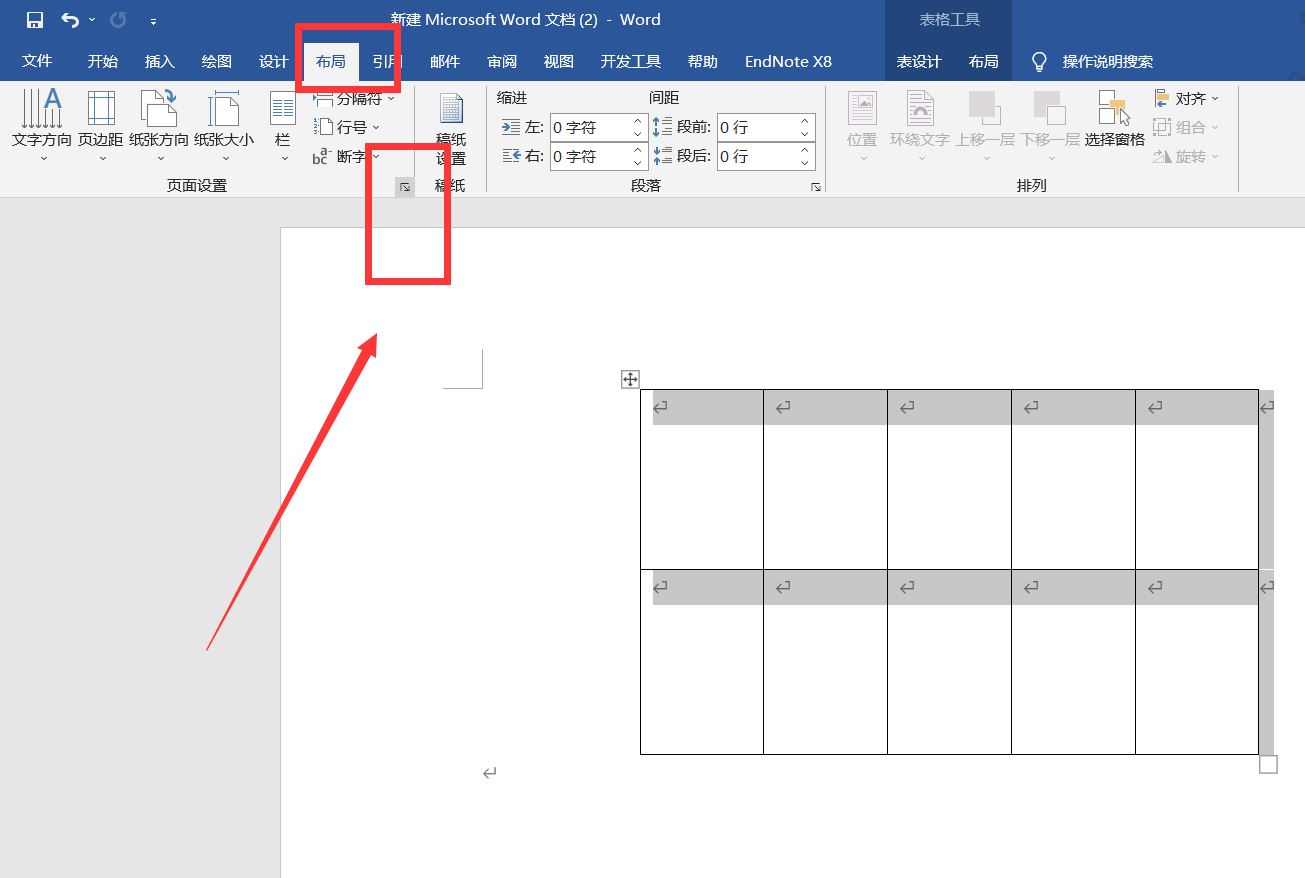Switch to the 开发工具 tab
1305x878 pixels.
pos(631,61)
